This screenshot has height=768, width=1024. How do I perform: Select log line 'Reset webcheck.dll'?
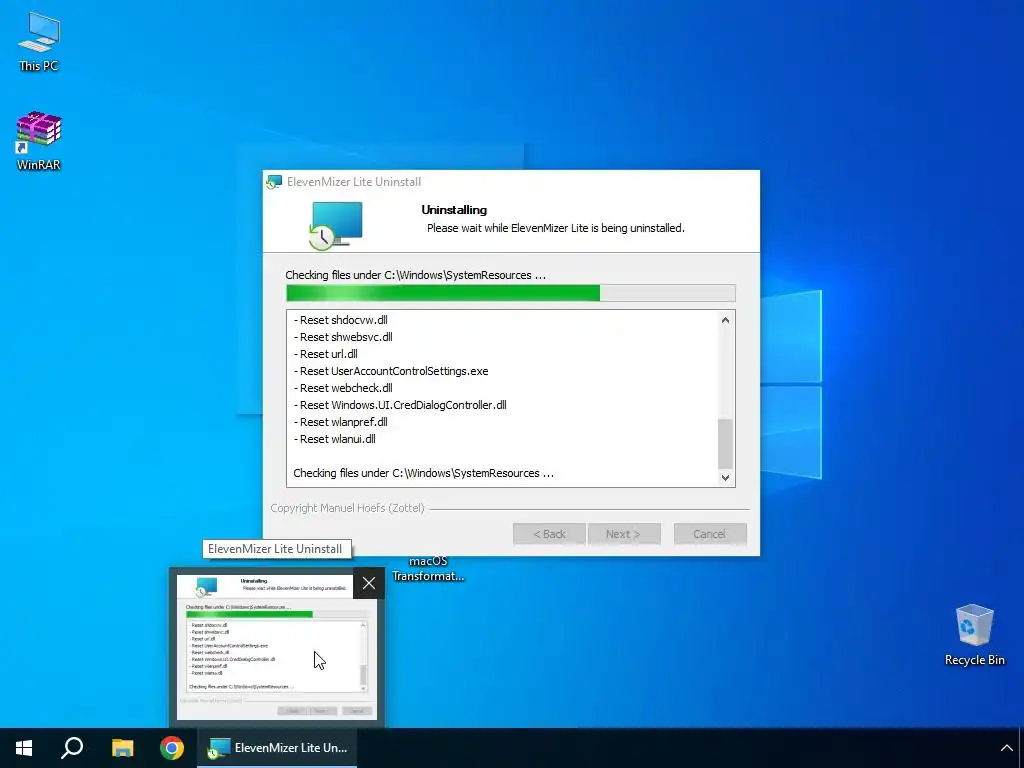(x=343, y=388)
